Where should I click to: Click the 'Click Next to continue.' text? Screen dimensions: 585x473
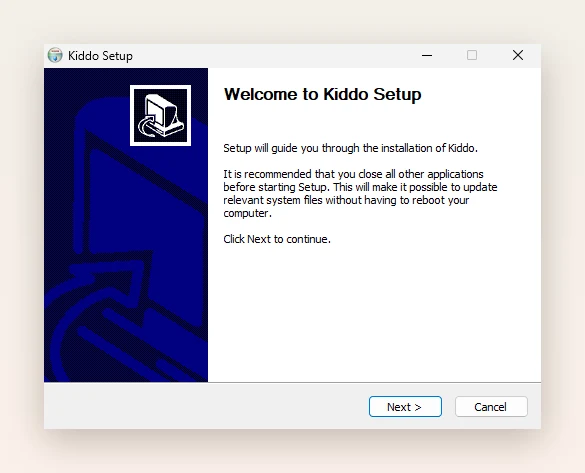(x=277, y=239)
